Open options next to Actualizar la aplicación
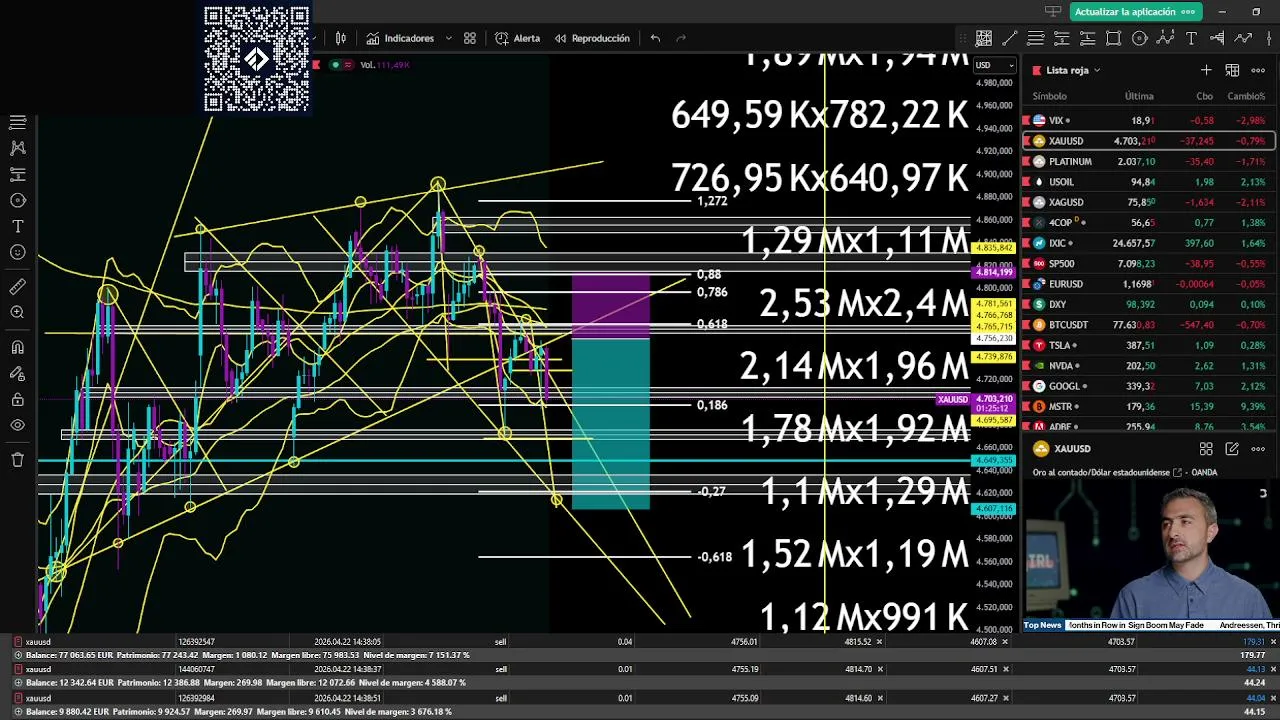1280x720 pixels. 1188,11
